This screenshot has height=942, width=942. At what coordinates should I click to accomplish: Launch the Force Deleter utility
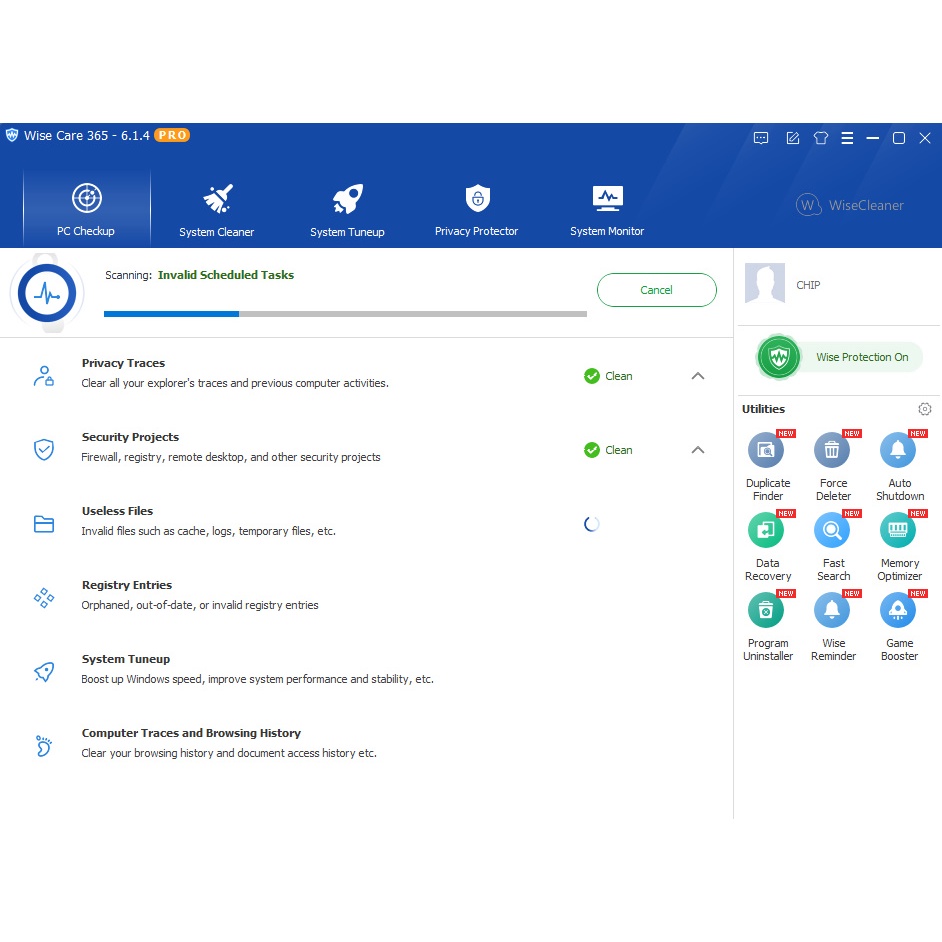832,452
